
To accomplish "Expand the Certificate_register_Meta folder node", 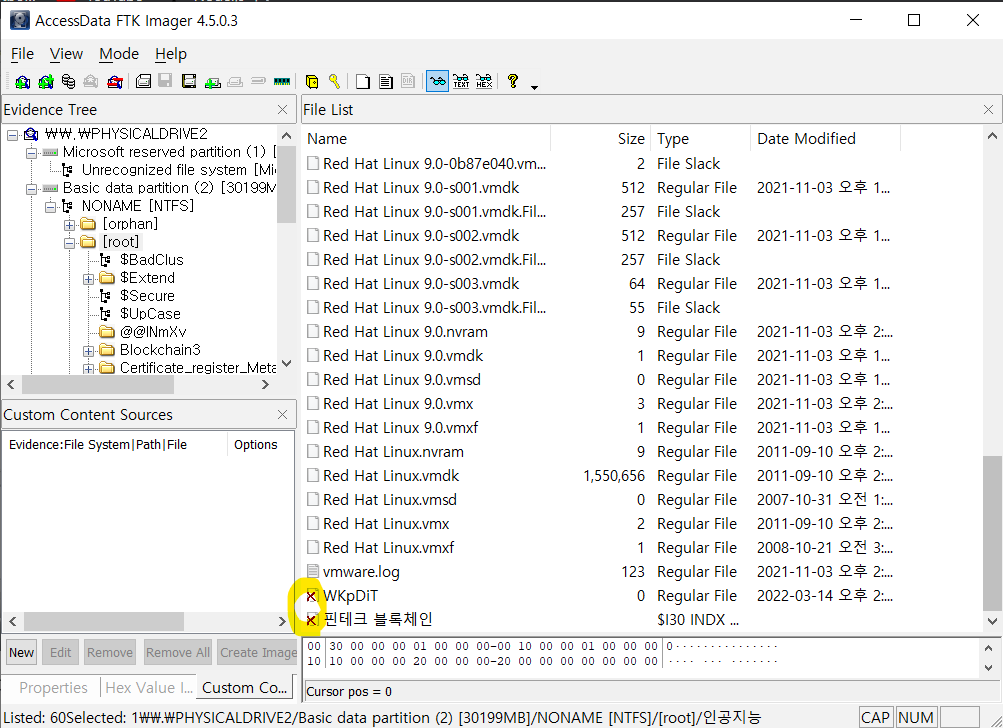I will click(89, 368).
